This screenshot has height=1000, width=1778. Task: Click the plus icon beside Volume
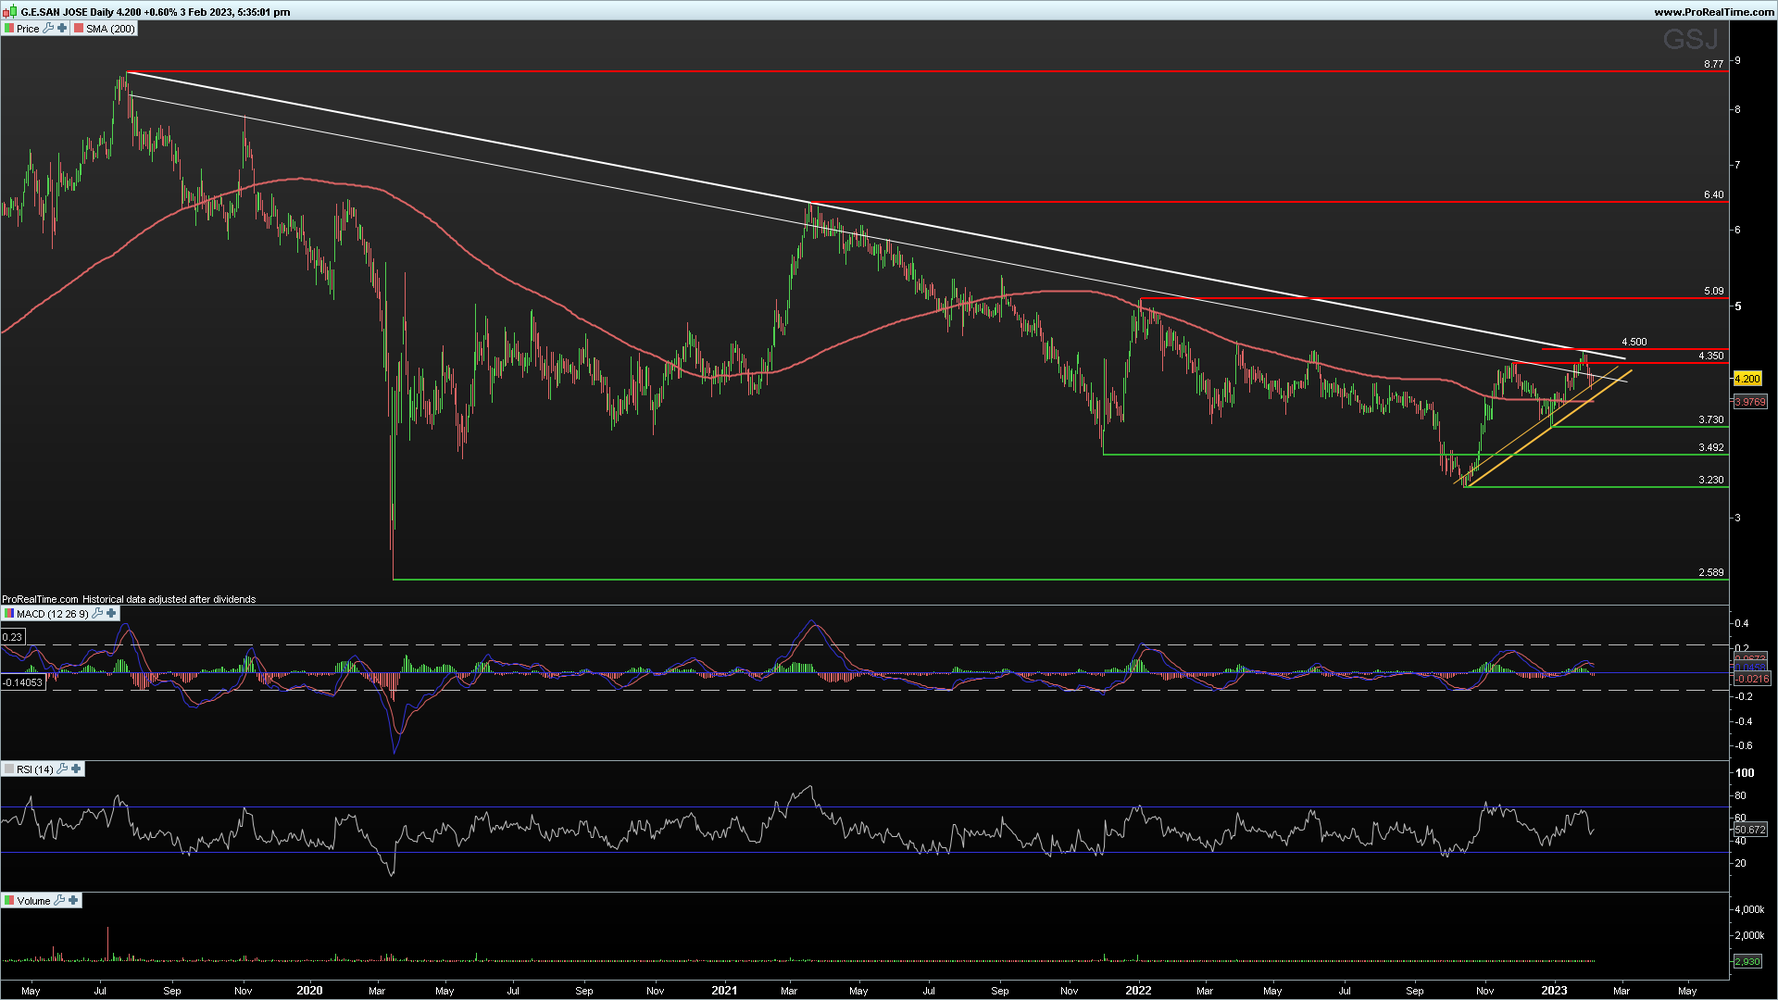tap(73, 900)
